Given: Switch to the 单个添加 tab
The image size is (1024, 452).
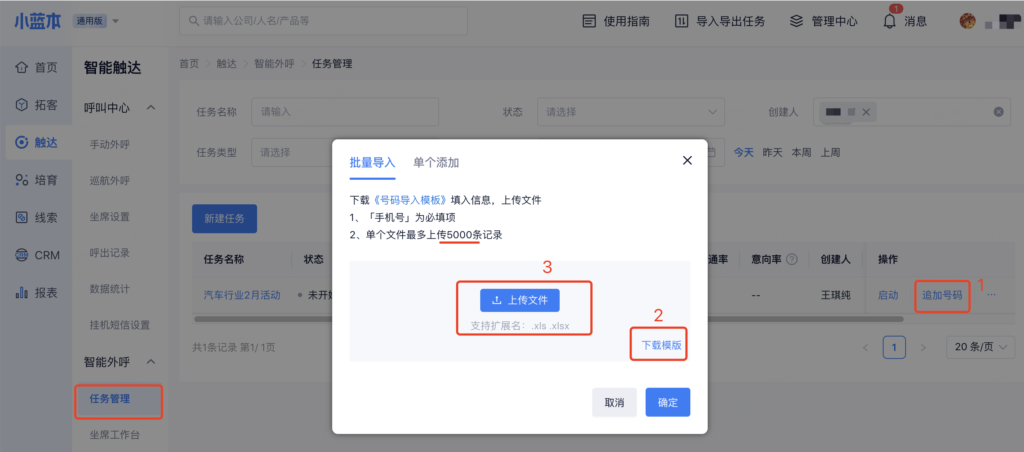Looking at the screenshot, I should click(436, 162).
